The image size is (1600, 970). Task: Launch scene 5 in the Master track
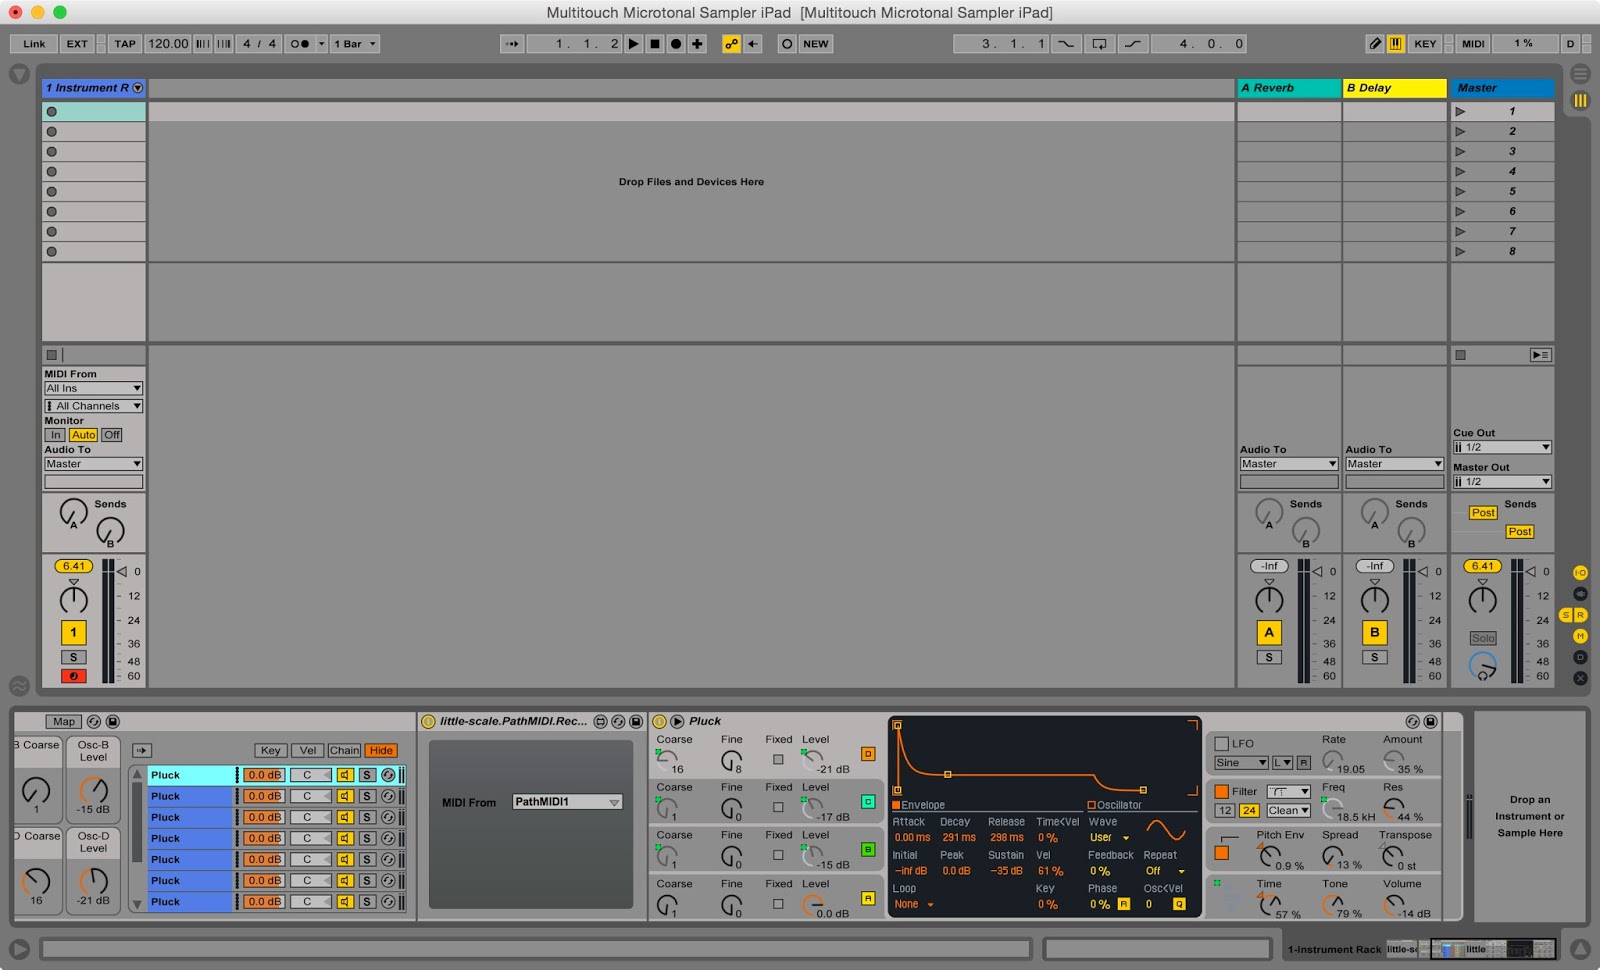[1460, 192]
